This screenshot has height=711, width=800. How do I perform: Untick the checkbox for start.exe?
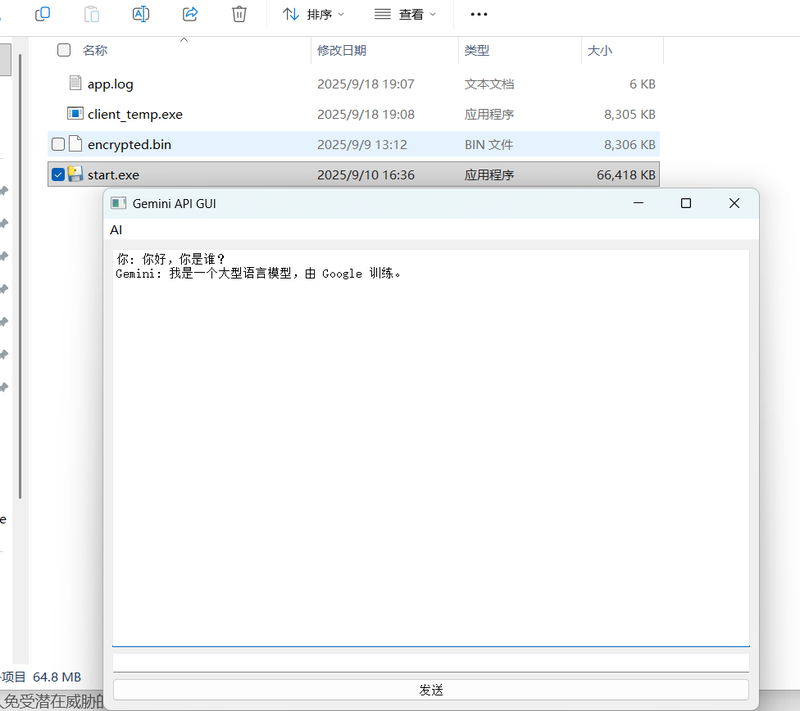(x=58, y=174)
